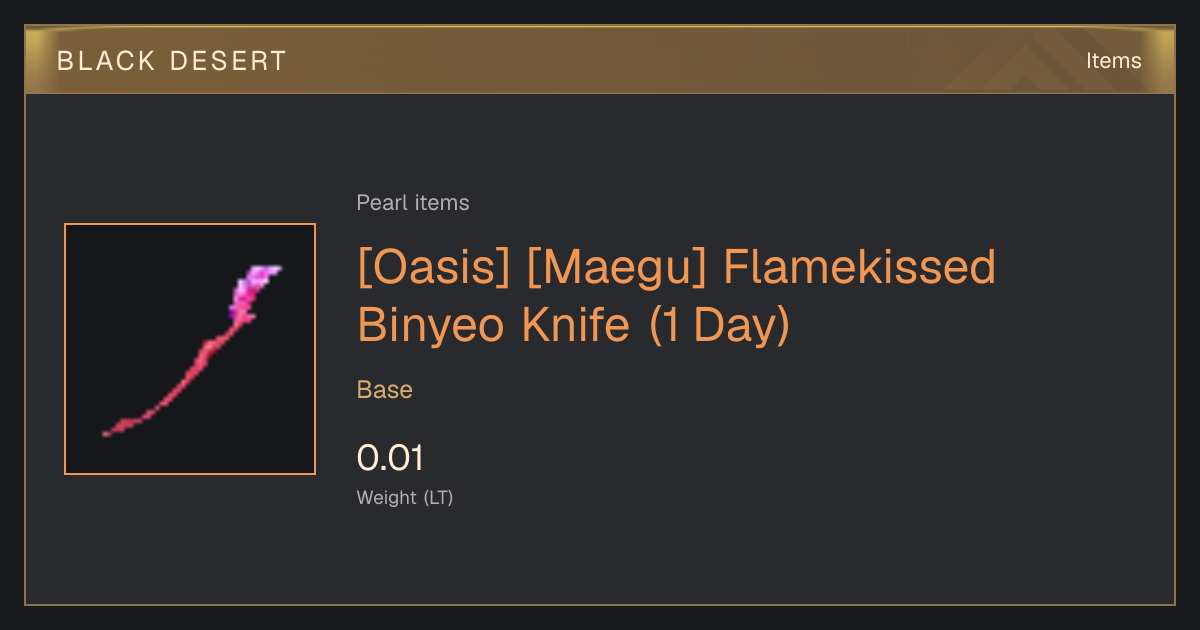Select the Base grade label
Viewport: 1200px width, 630px height.
click(x=385, y=390)
